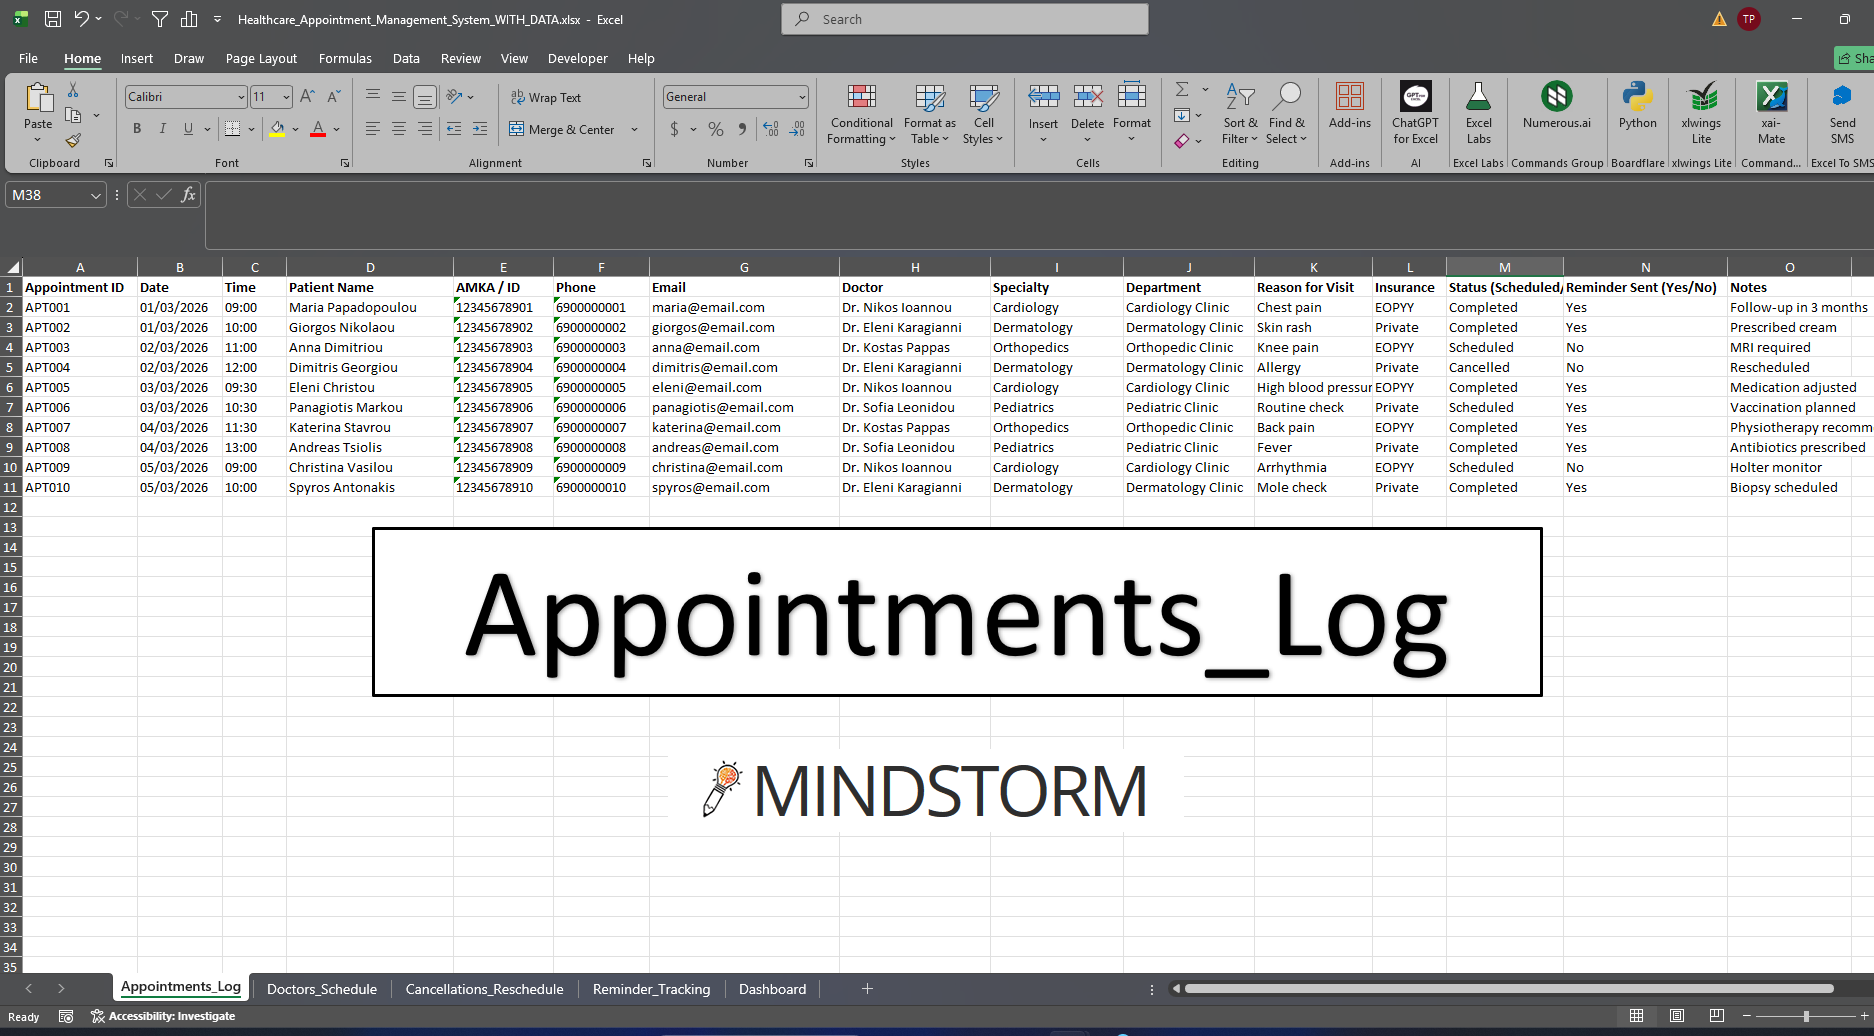The height and width of the screenshot is (1036, 1874).
Task: Click the Search box in title bar
Action: [x=965, y=19]
